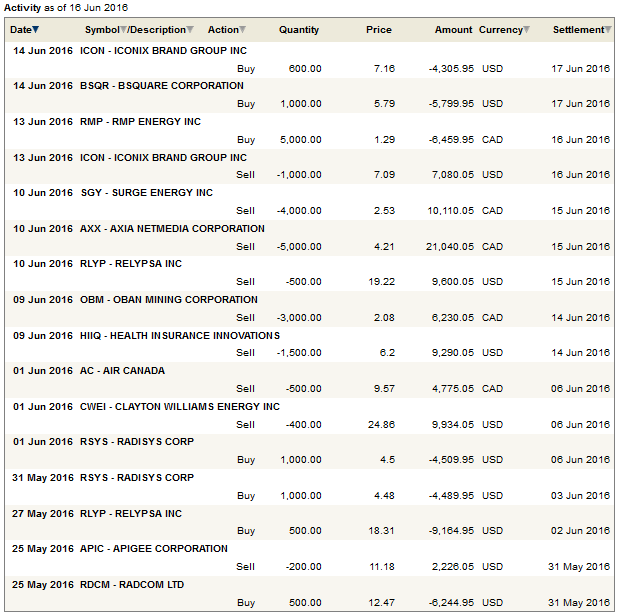
Task: Select the BSQR - BSQUARE CORPORATION row
Action: click(162, 86)
